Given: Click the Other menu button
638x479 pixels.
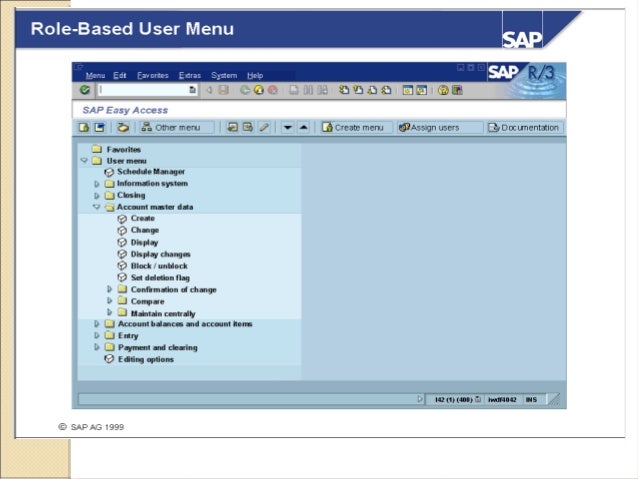Looking at the screenshot, I should click(x=176, y=127).
